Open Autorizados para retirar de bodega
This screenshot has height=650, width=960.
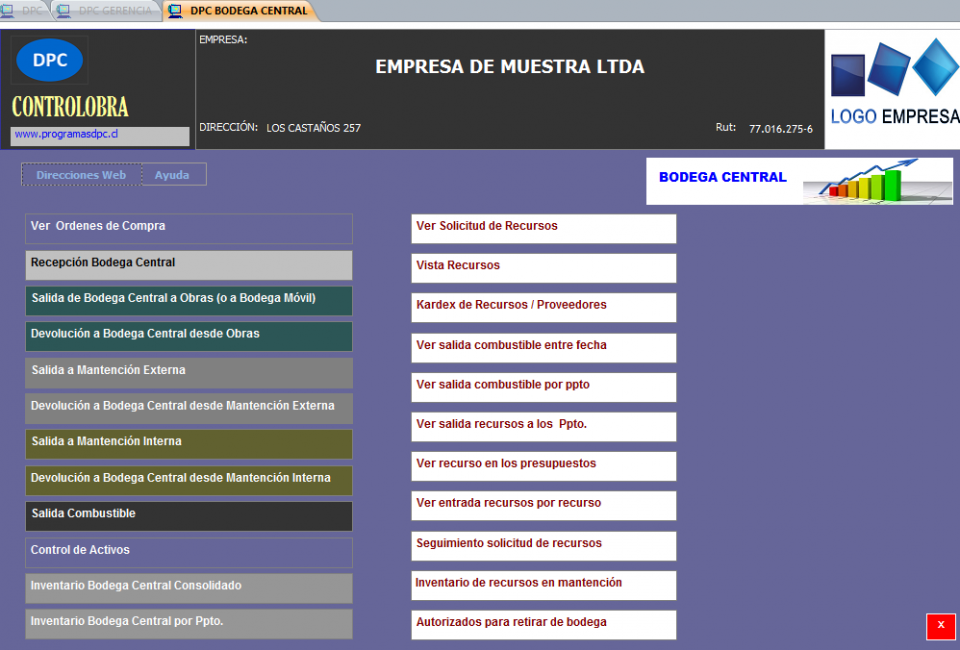pyautogui.click(x=544, y=624)
